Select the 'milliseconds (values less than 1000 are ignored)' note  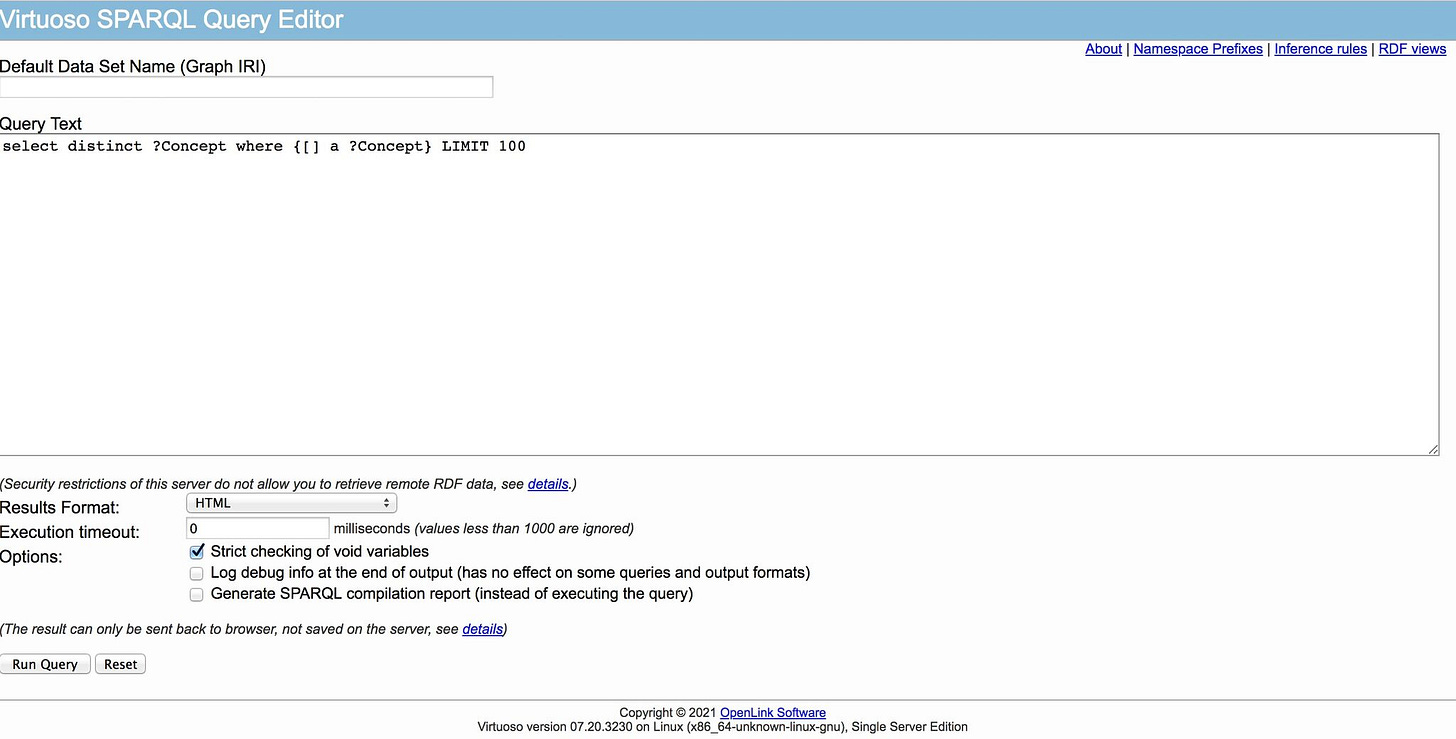pos(483,528)
